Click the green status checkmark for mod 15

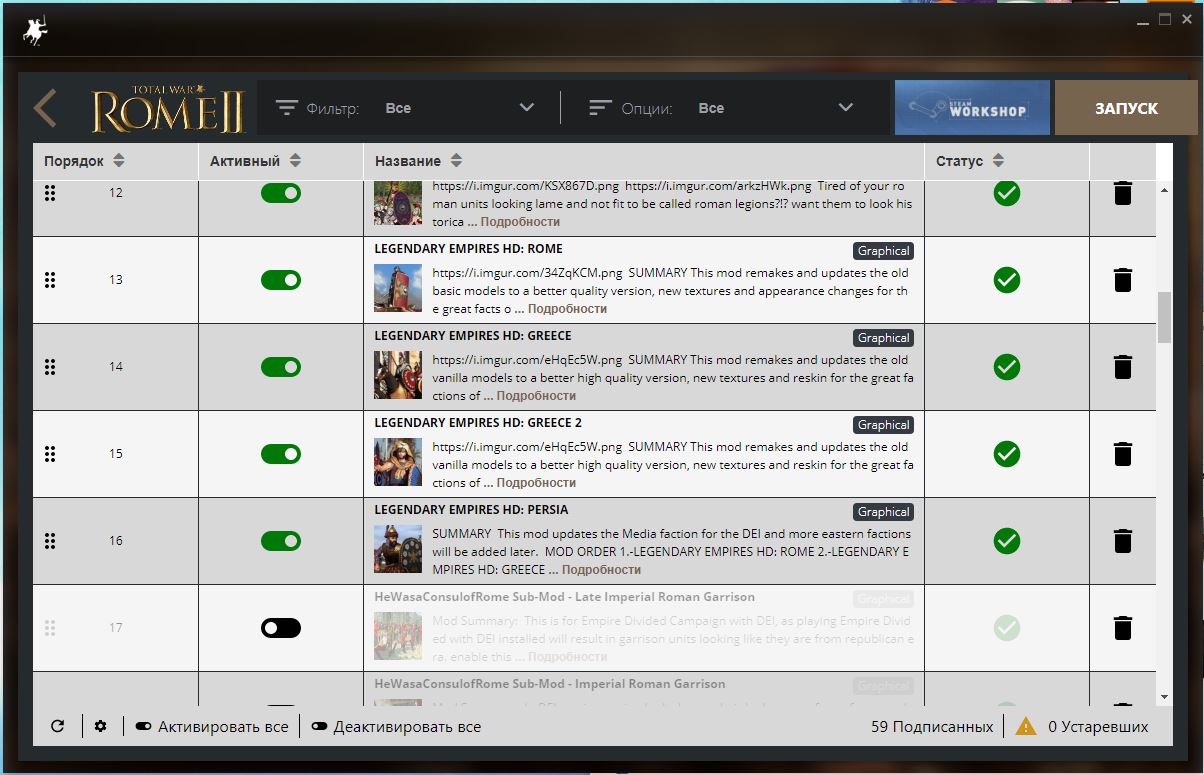coord(1007,454)
